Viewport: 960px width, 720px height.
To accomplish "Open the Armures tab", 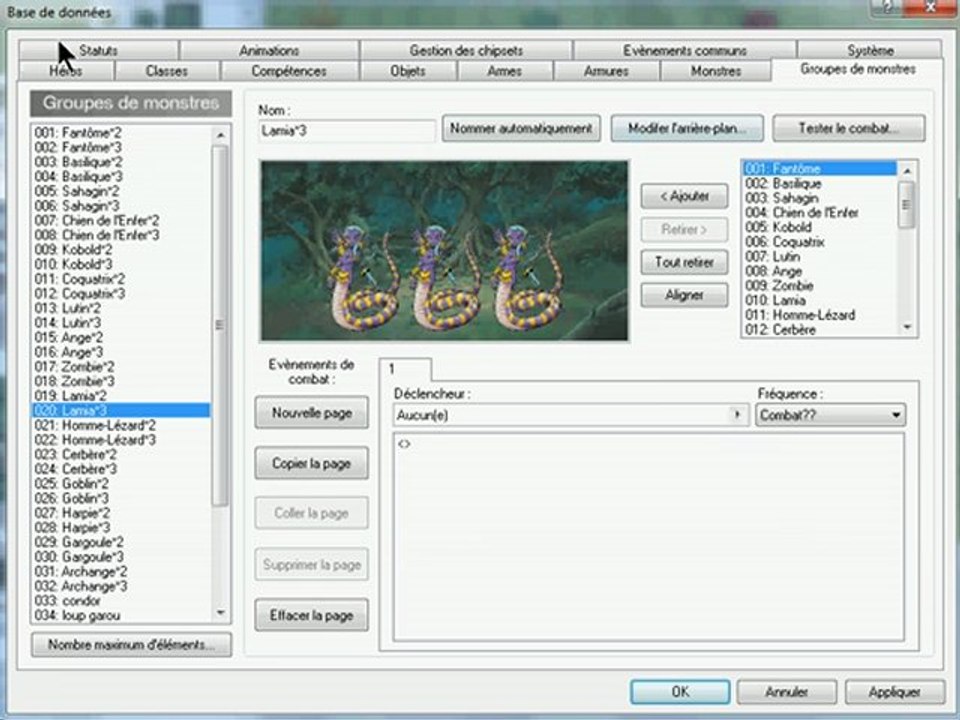I will [x=606, y=71].
